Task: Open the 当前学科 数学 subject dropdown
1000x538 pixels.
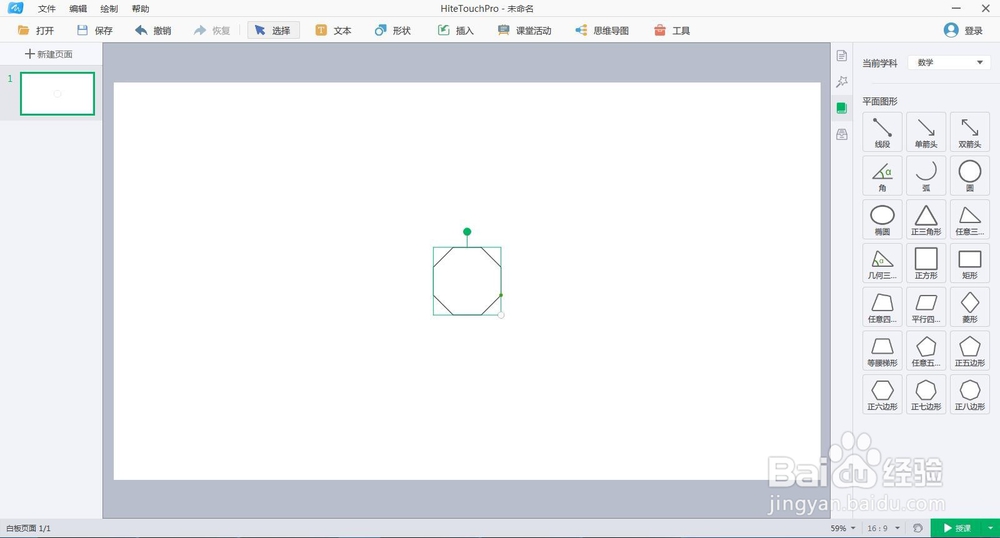Action: pos(949,62)
